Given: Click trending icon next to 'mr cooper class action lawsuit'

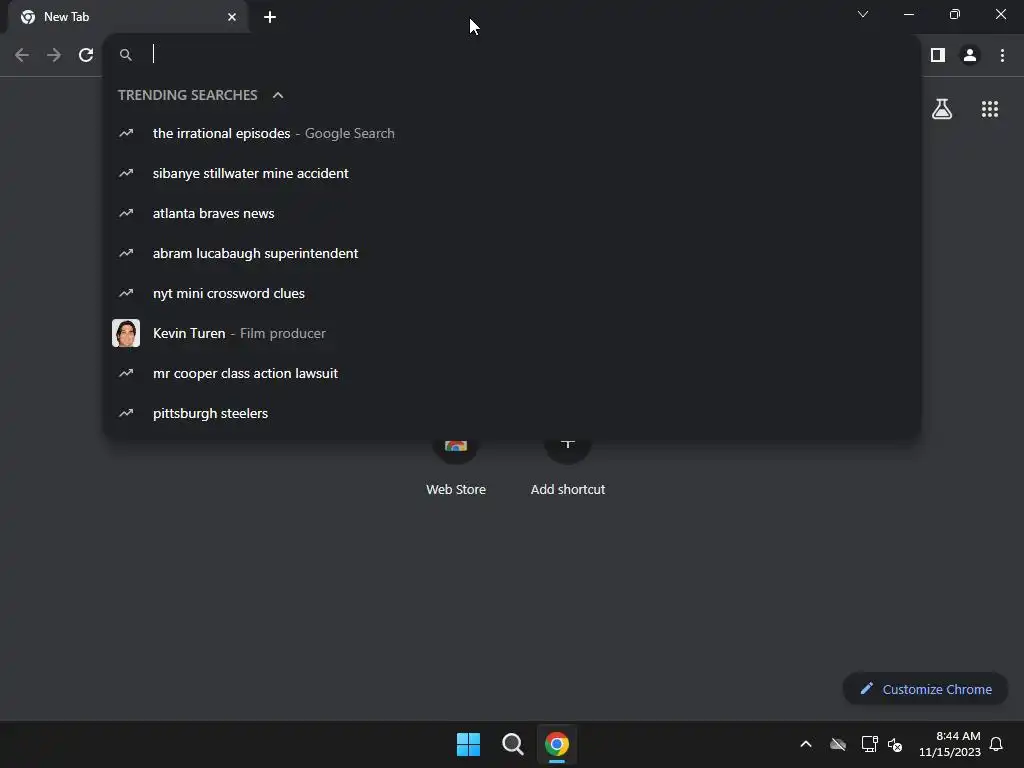Looking at the screenshot, I should pos(126,374).
